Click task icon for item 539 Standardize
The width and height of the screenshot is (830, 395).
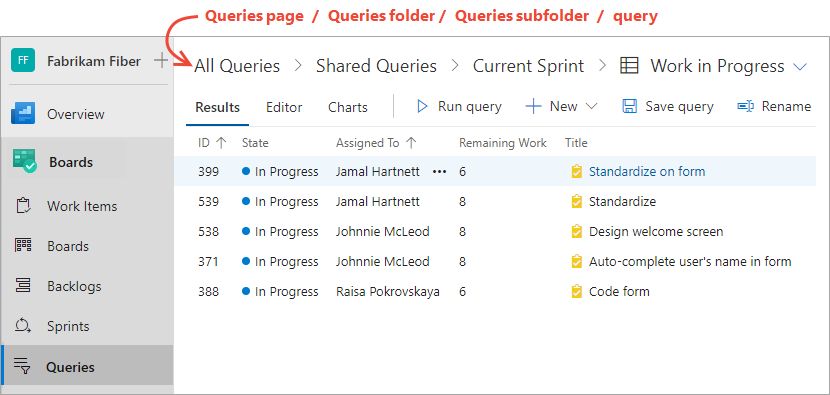(576, 202)
